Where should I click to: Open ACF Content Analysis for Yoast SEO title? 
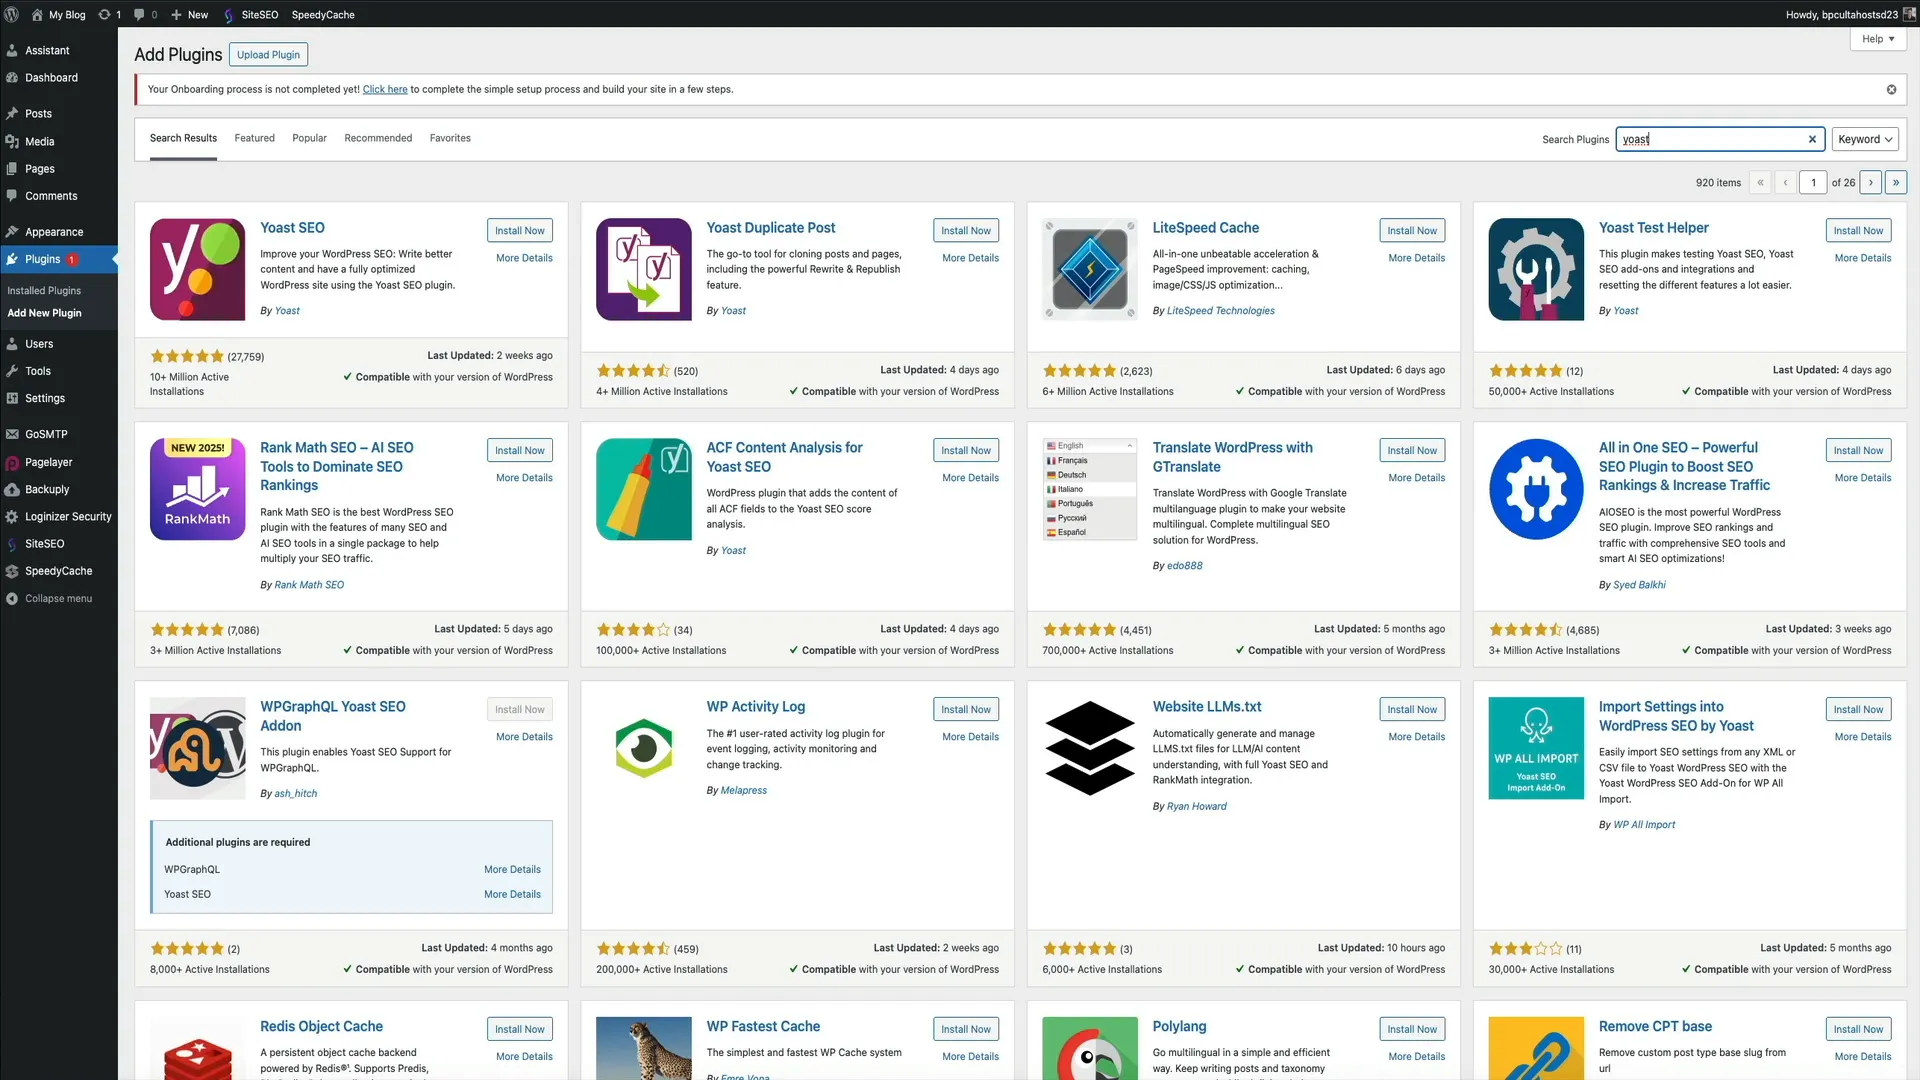(784, 457)
